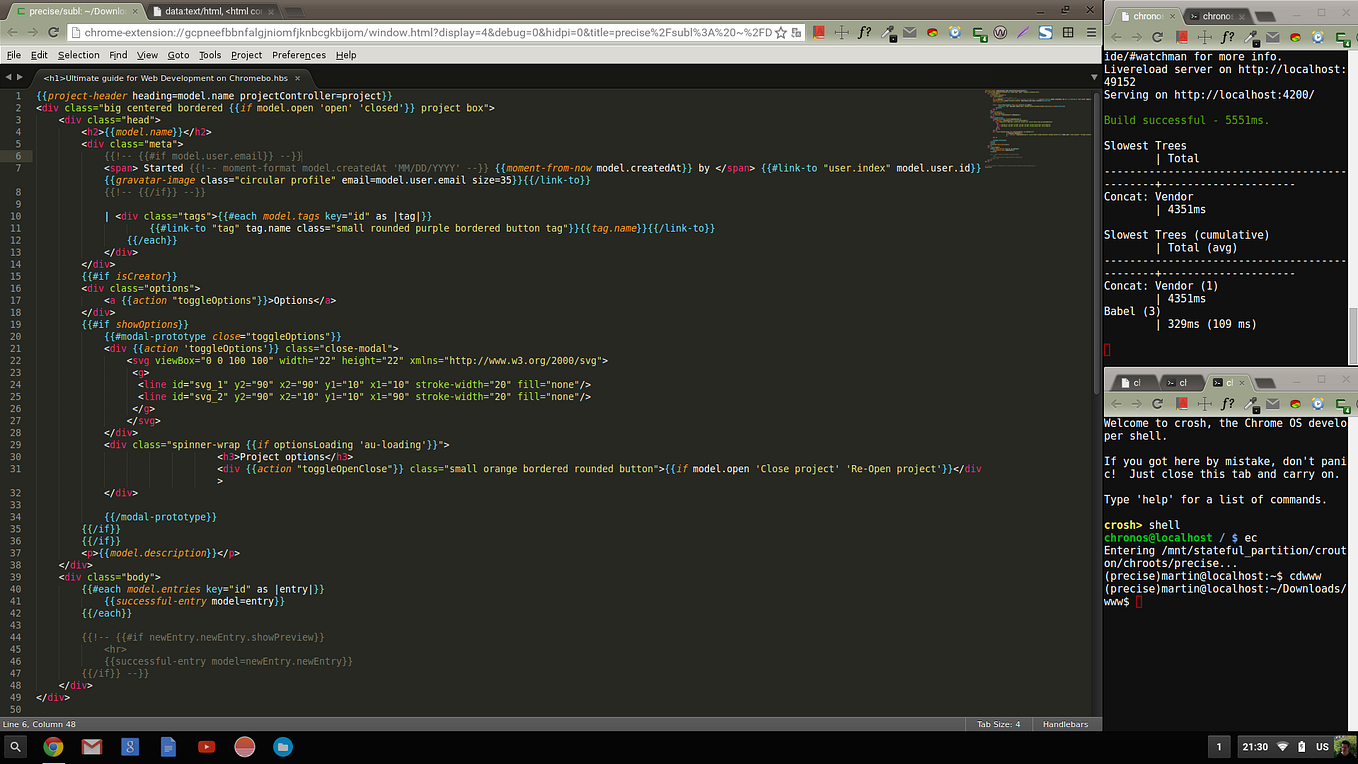
Task: Change Tab Size via the status bar control
Action: coord(997,723)
